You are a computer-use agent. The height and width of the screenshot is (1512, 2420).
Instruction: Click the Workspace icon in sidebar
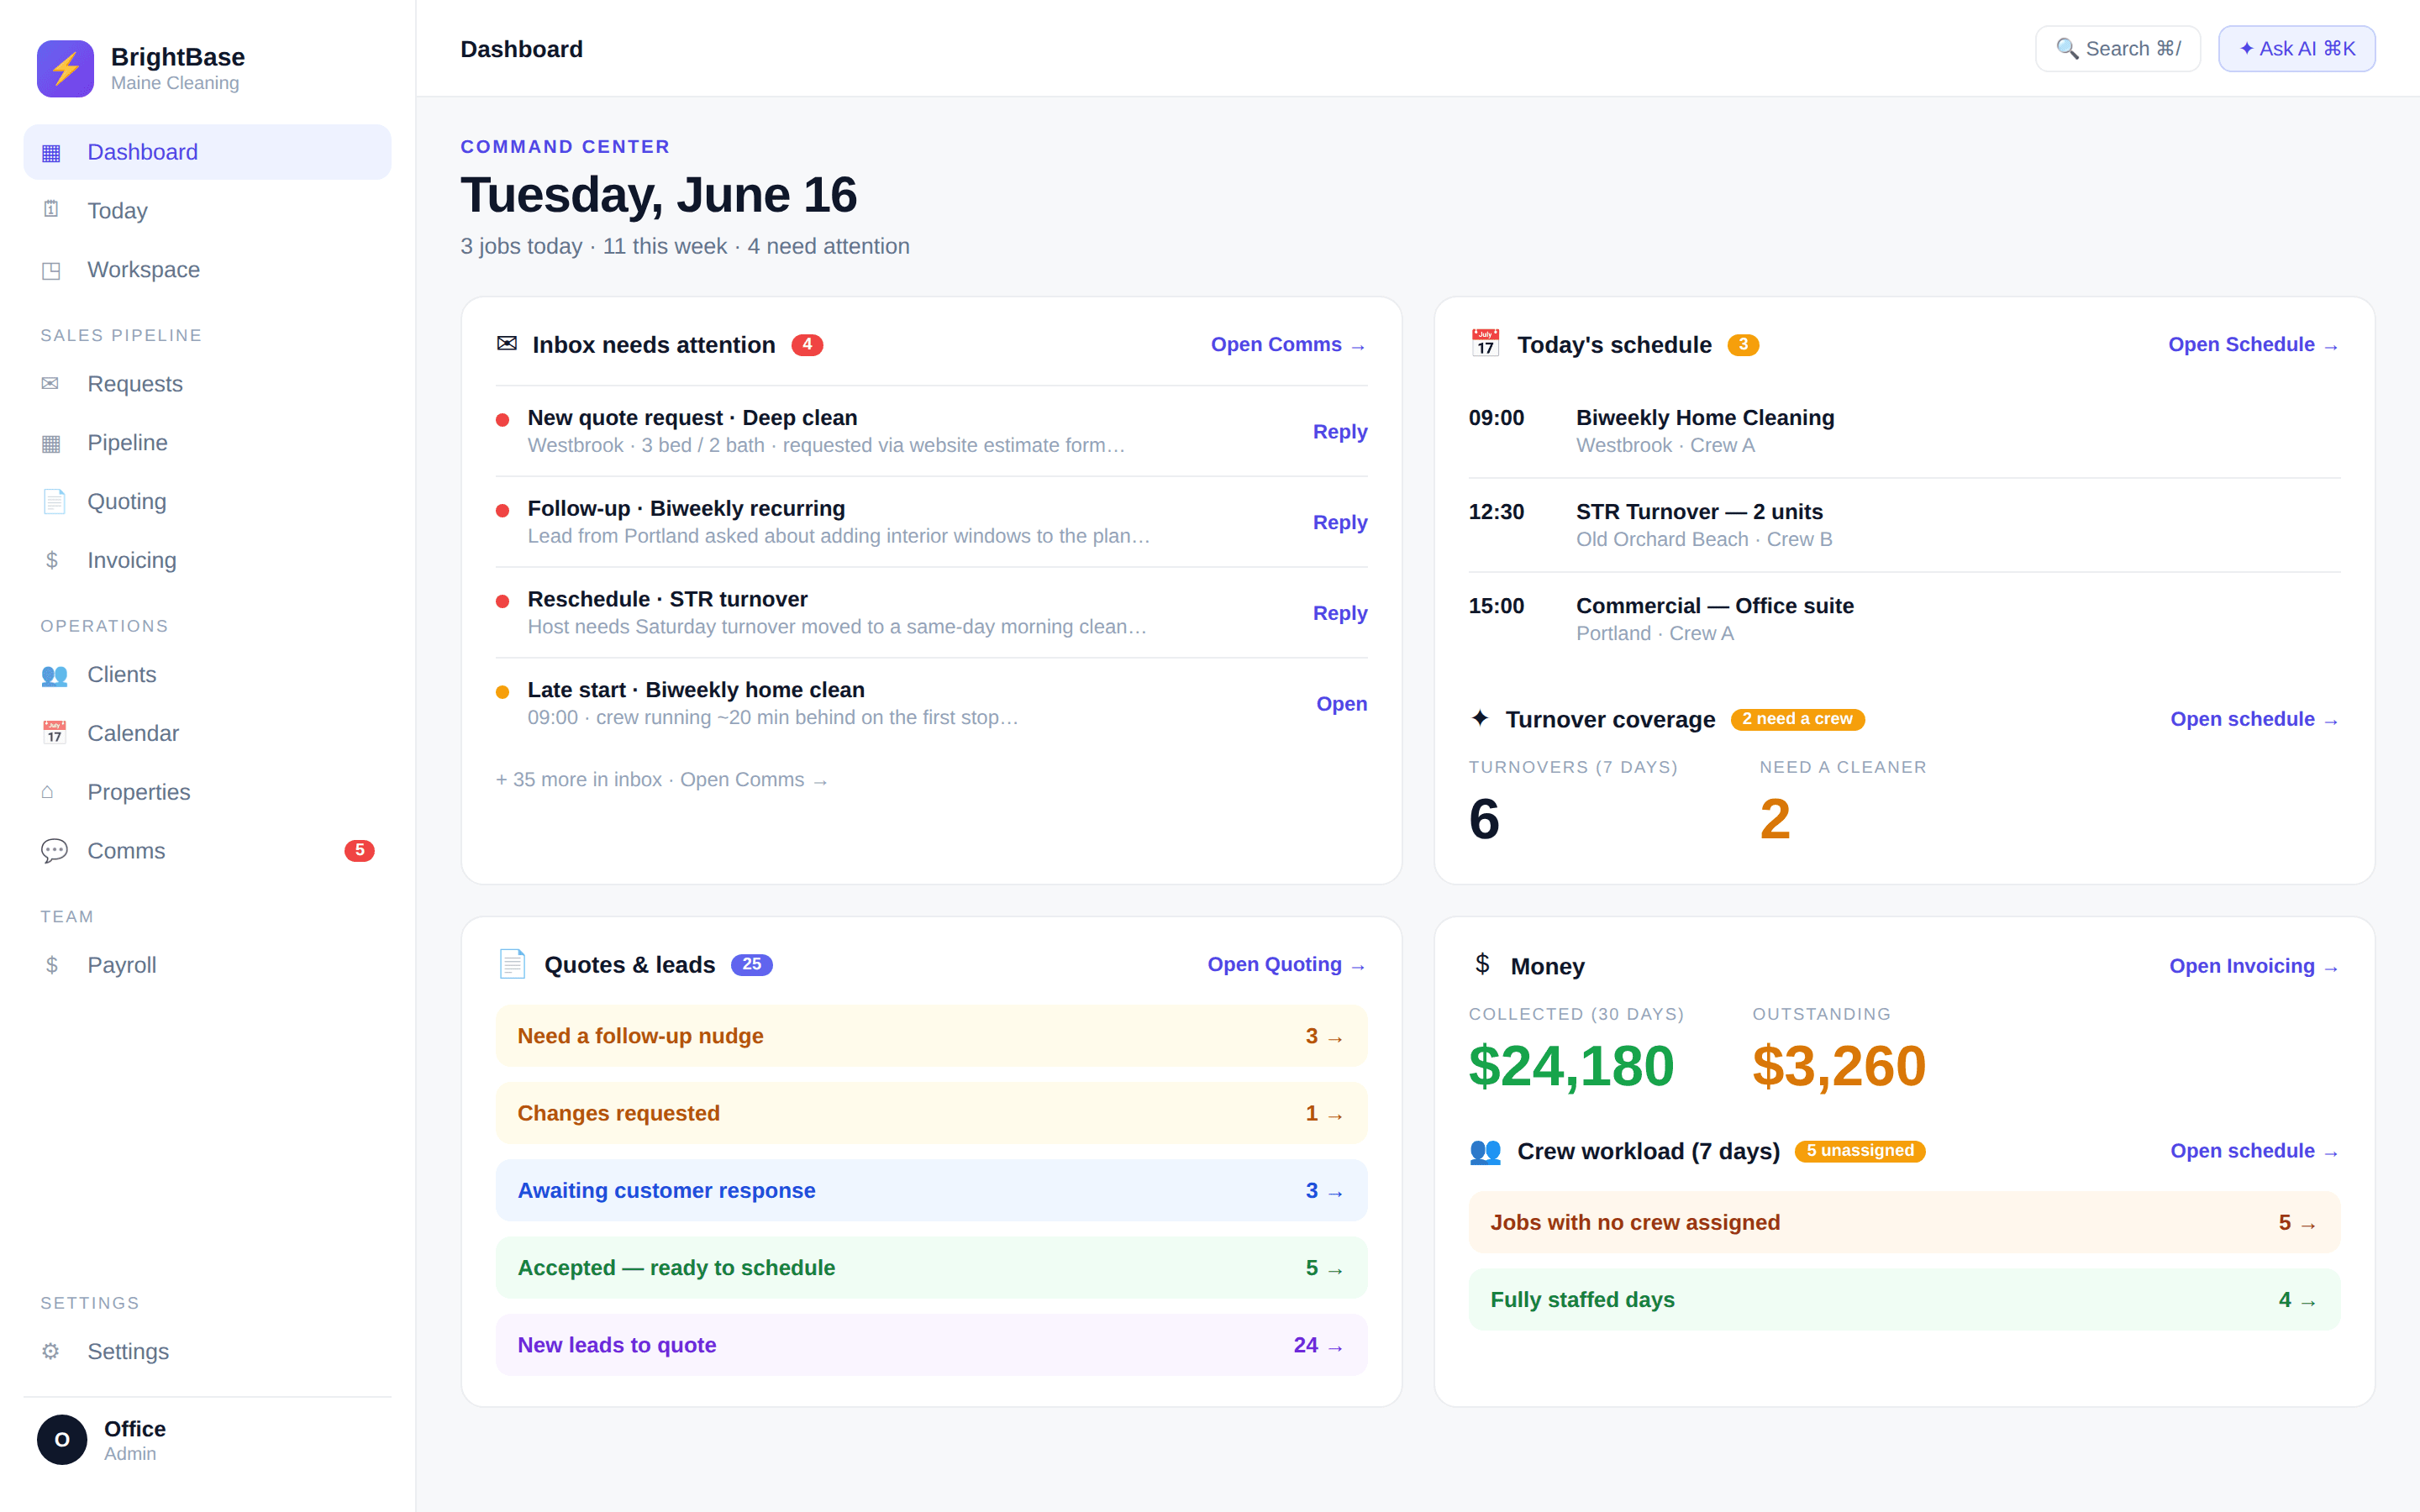(x=51, y=270)
